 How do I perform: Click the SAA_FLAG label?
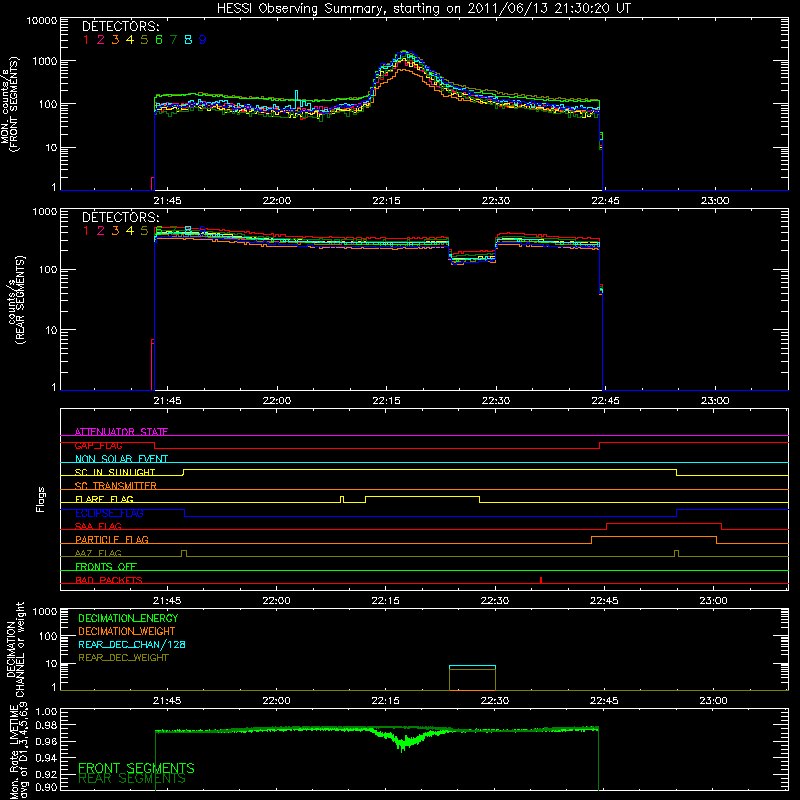pos(98,526)
